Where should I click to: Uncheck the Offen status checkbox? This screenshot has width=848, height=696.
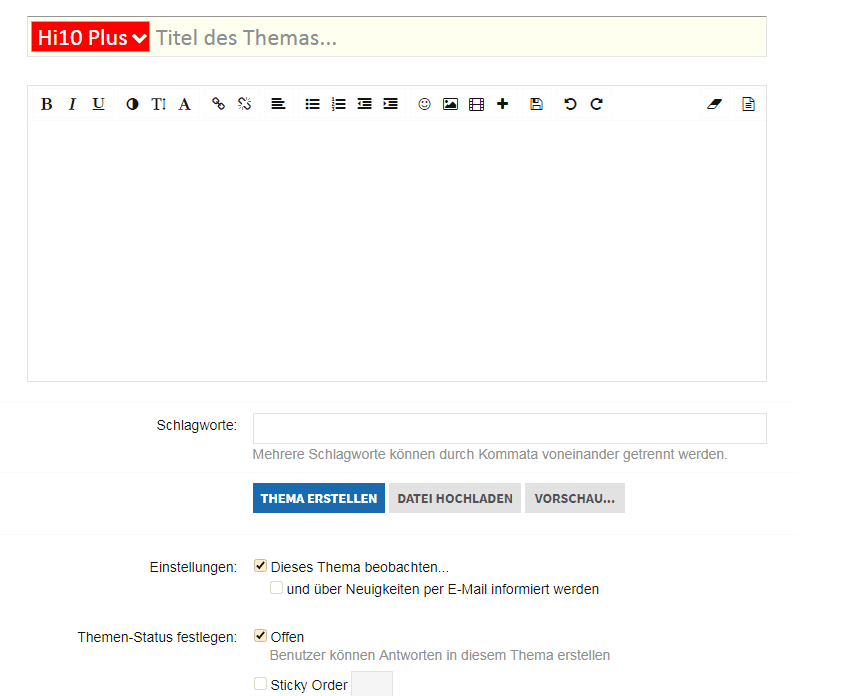coord(260,636)
